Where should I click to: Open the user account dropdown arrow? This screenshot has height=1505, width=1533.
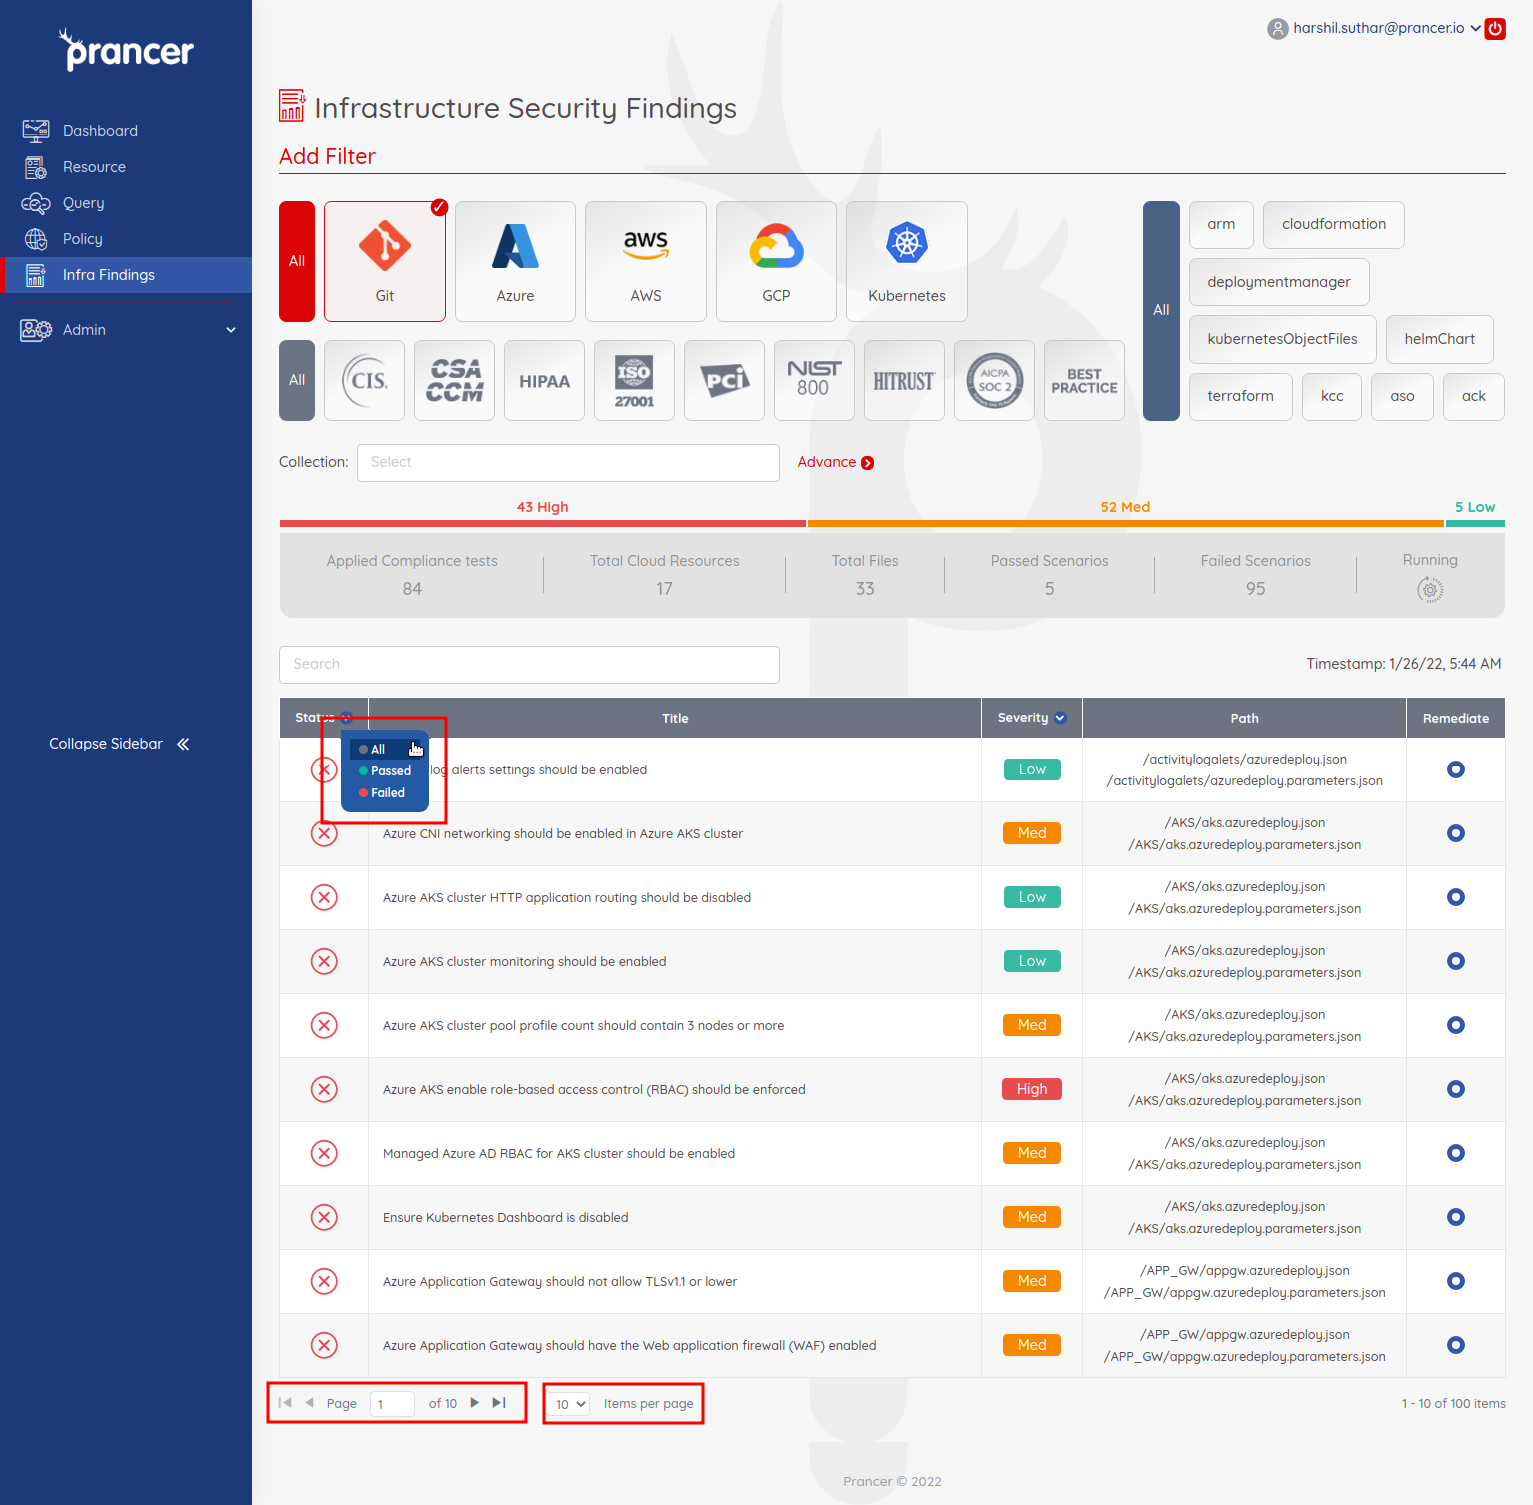(x=1475, y=28)
